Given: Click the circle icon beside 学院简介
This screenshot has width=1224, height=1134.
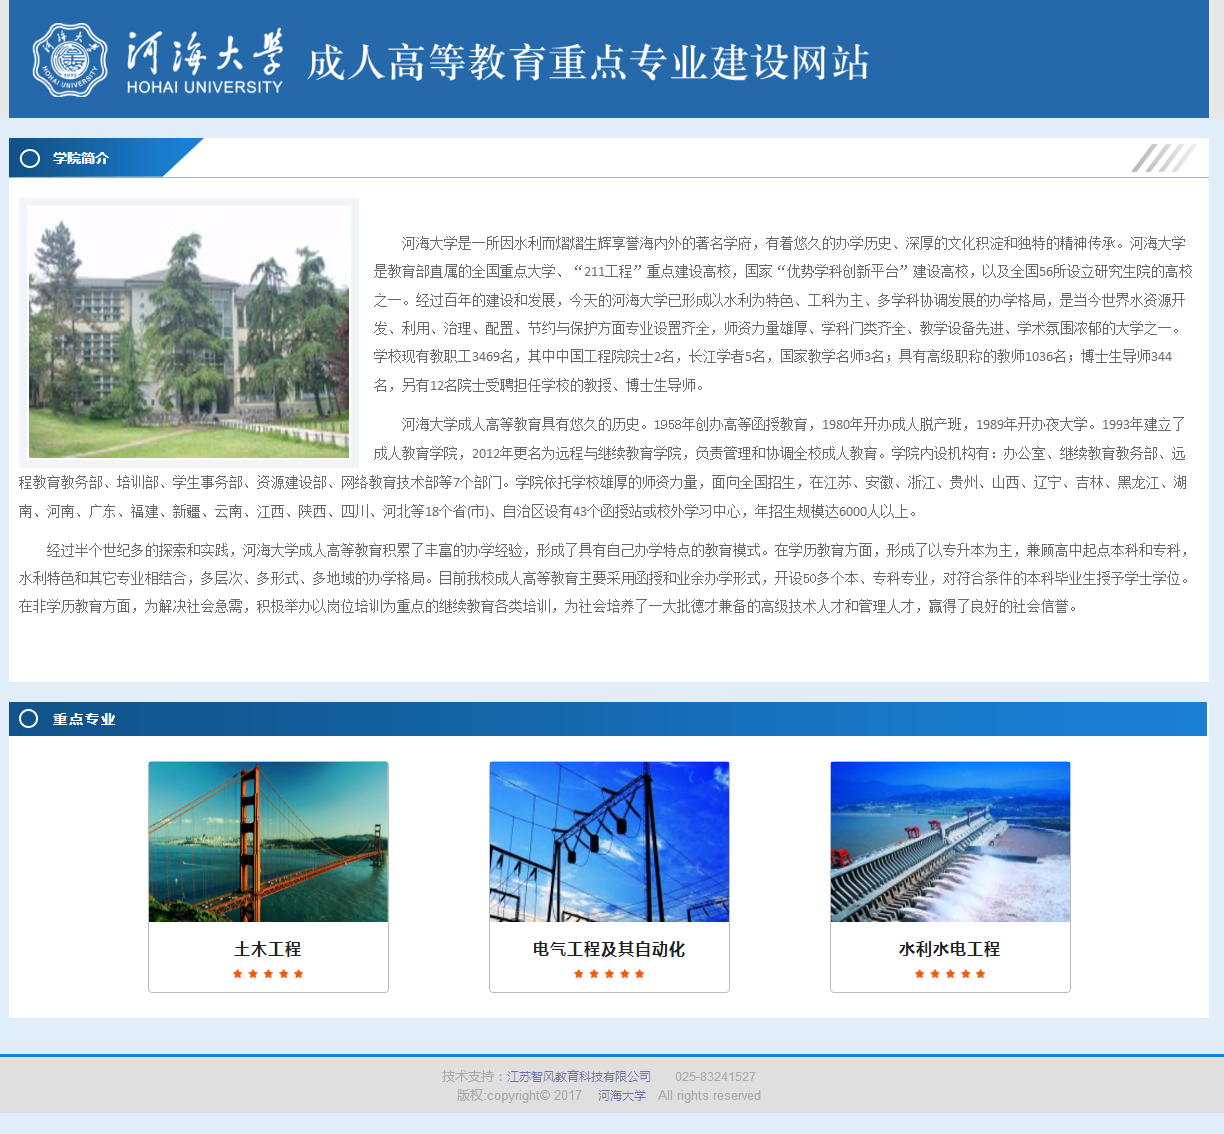Looking at the screenshot, I should point(30,158).
